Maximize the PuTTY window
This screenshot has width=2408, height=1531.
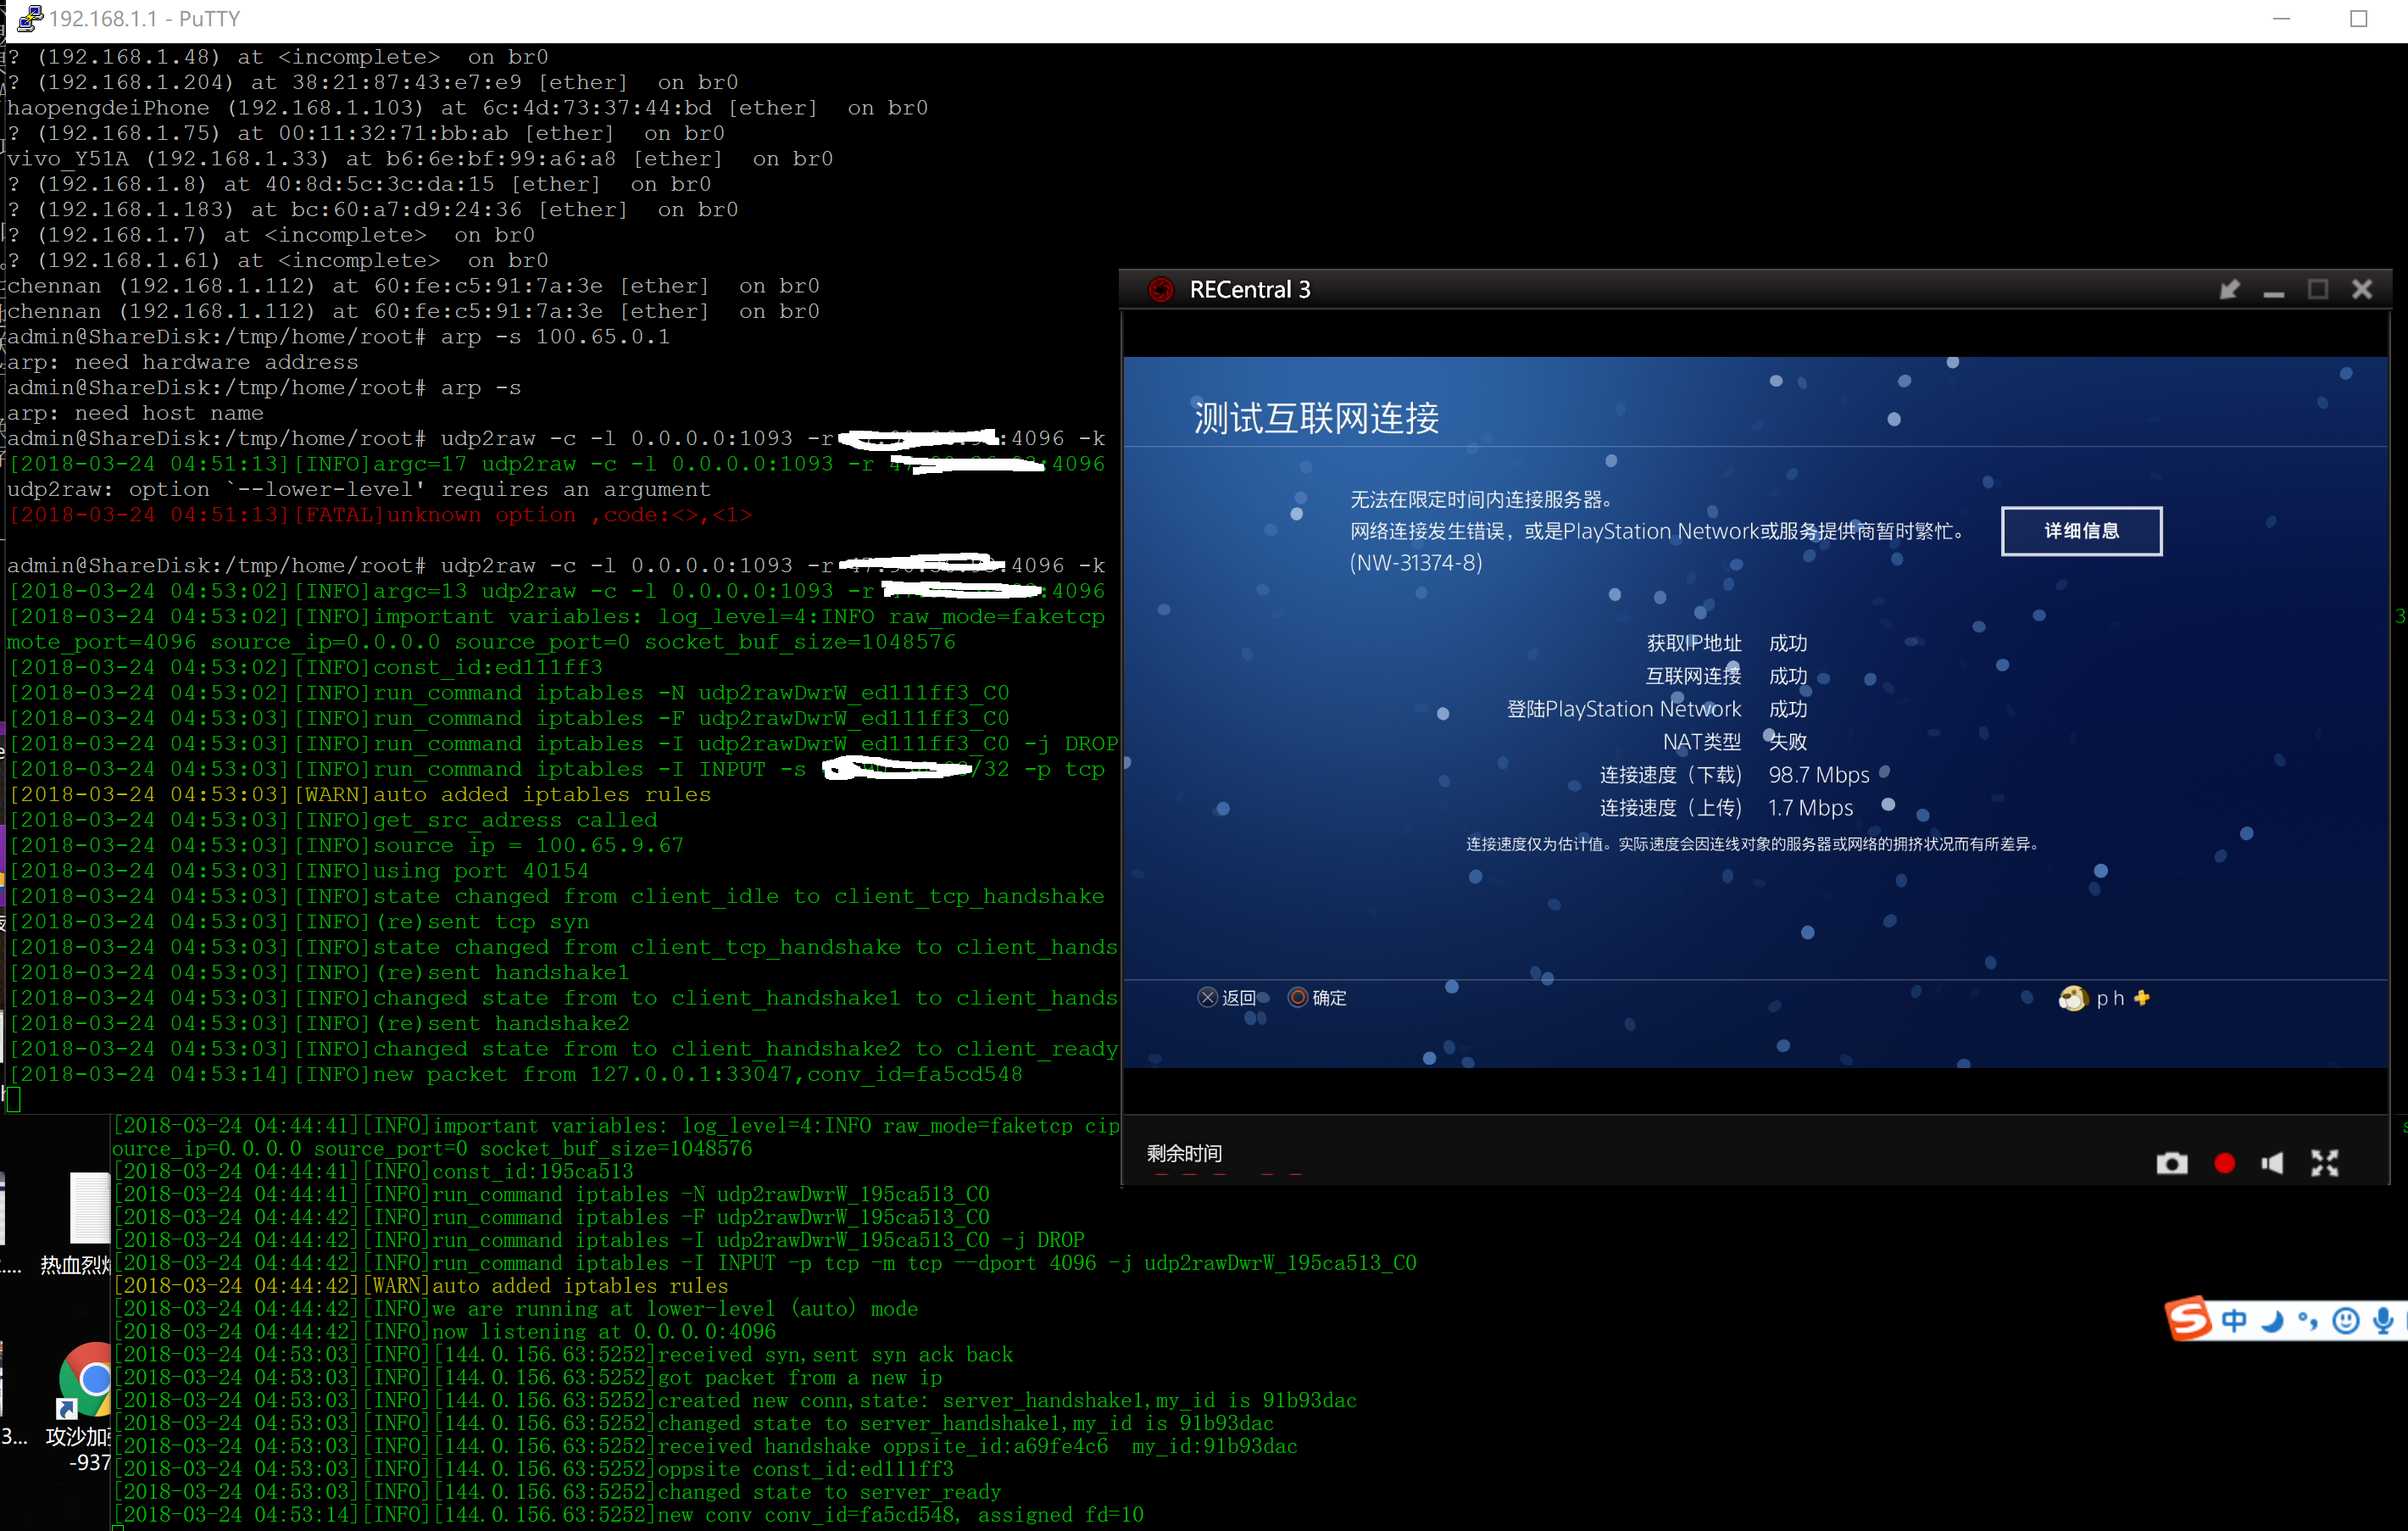click(x=2359, y=19)
